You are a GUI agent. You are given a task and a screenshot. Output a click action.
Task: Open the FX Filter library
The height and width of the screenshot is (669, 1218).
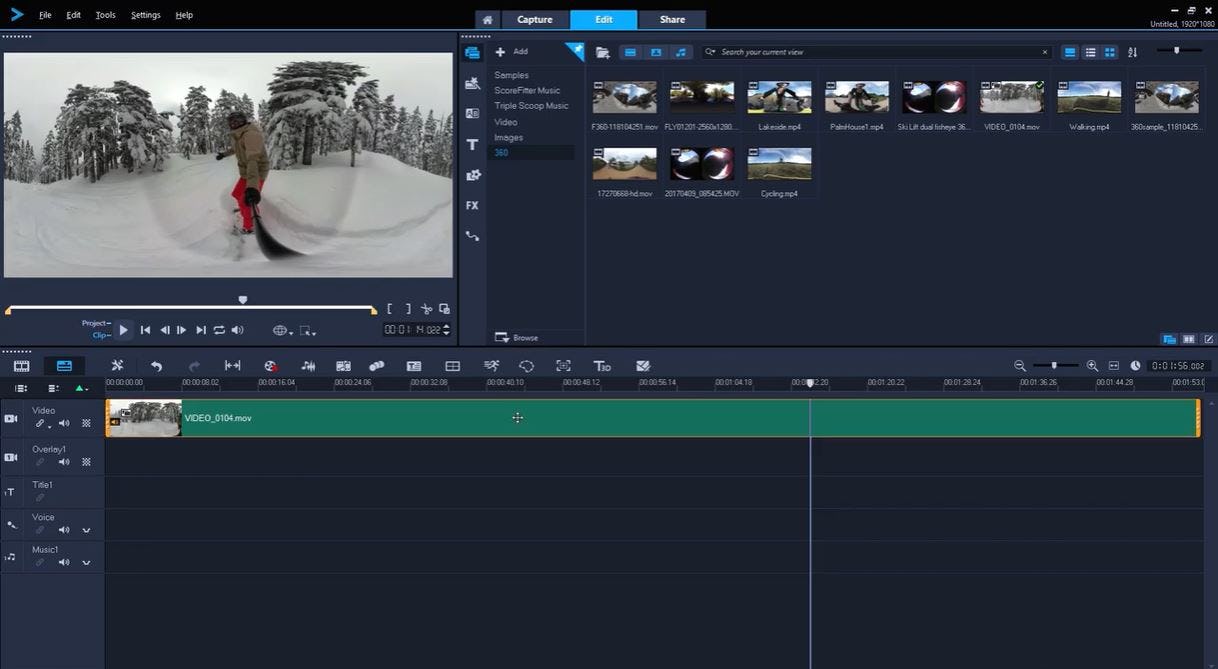click(x=472, y=205)
